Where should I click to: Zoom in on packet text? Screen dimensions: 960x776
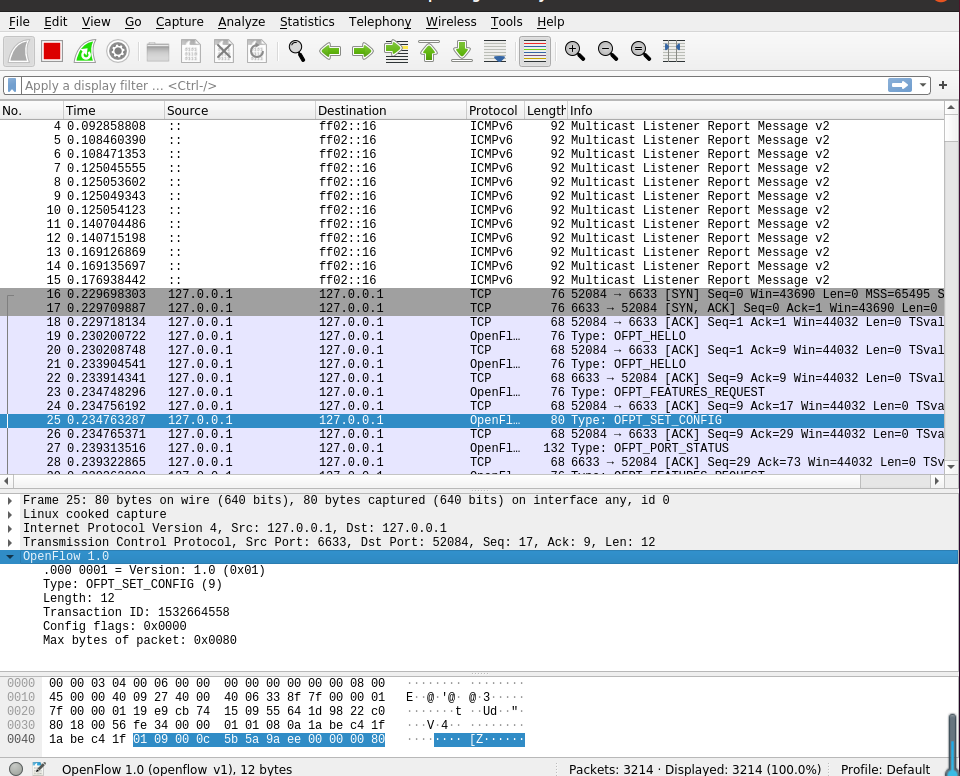[574, 51]
